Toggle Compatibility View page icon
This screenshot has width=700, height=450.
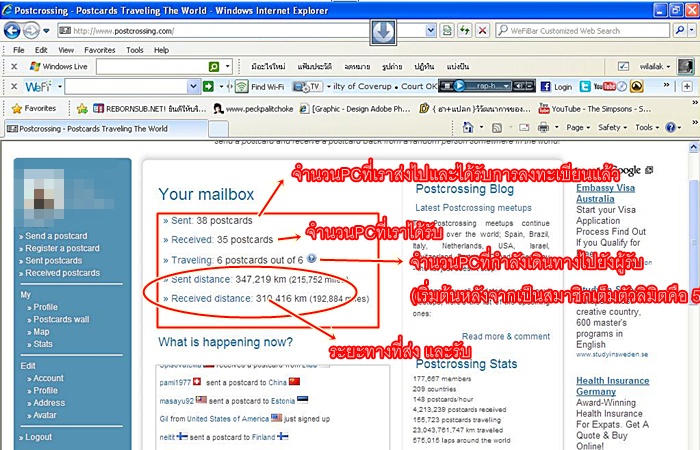tap(446, 31)
